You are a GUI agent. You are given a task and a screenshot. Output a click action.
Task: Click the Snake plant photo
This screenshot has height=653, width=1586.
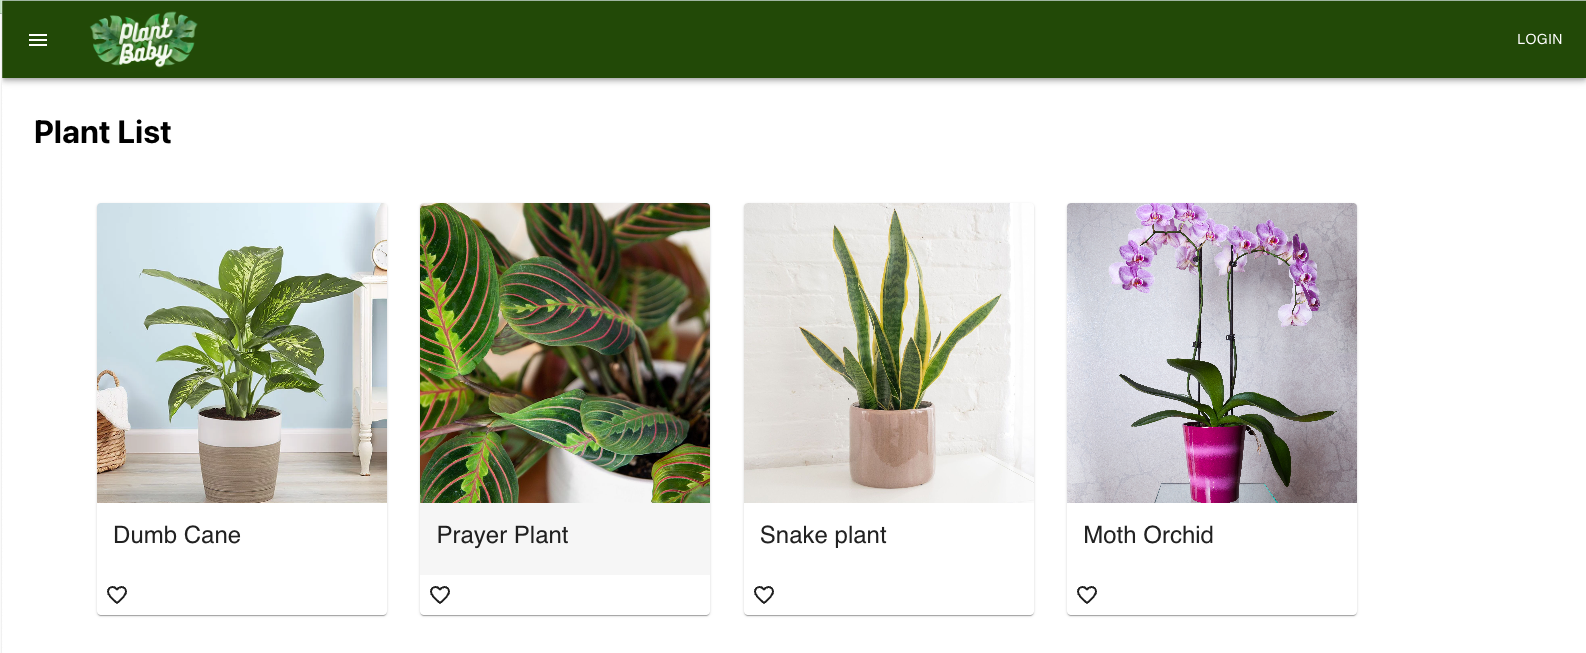(888, 352)
